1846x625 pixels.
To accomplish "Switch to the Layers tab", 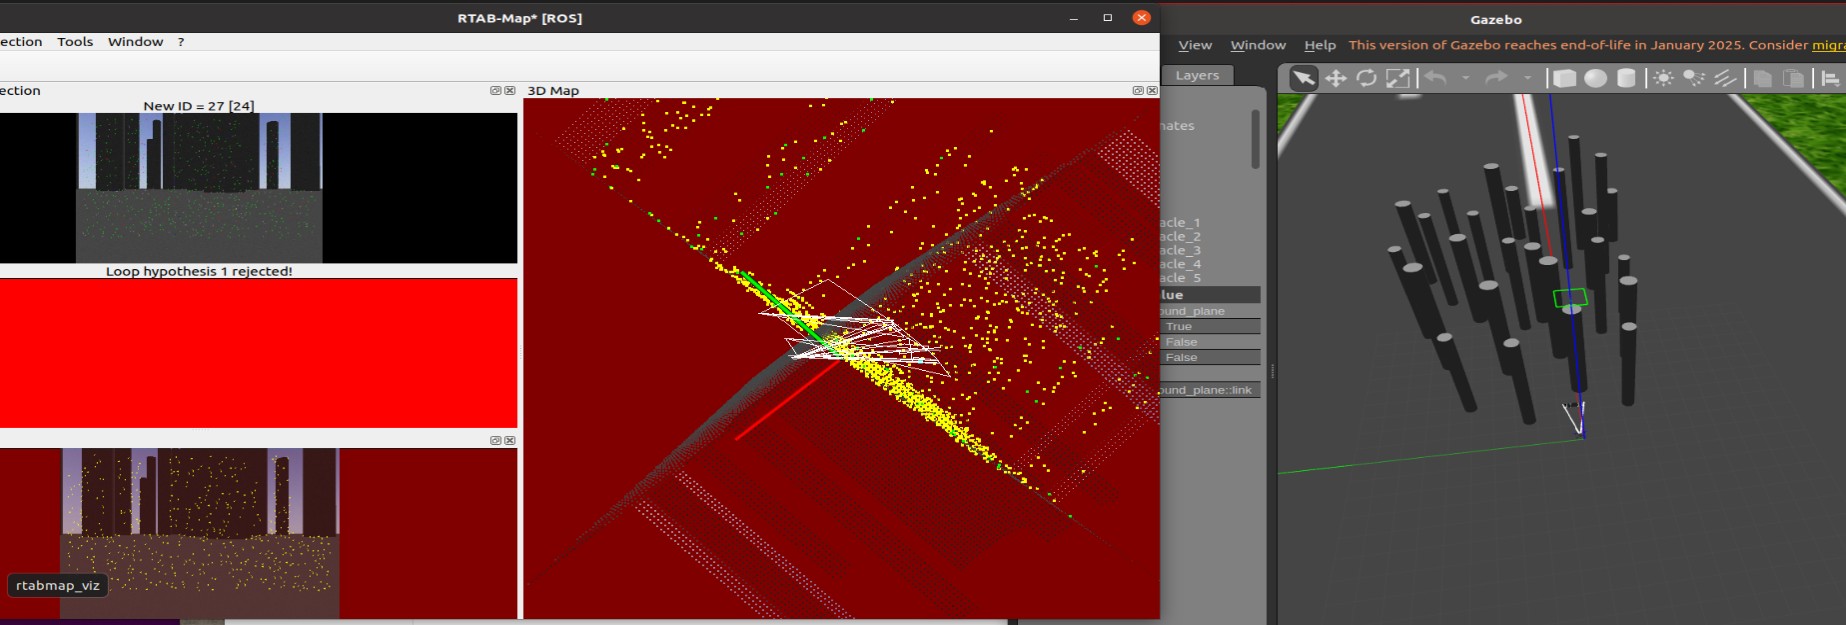I will (x=1197, y=76).
